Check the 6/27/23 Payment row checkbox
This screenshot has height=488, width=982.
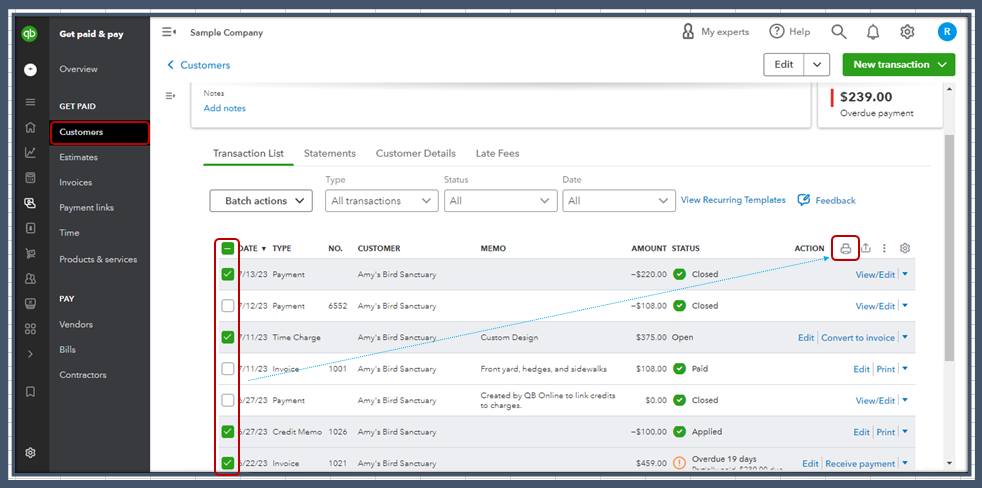[228, 400]
